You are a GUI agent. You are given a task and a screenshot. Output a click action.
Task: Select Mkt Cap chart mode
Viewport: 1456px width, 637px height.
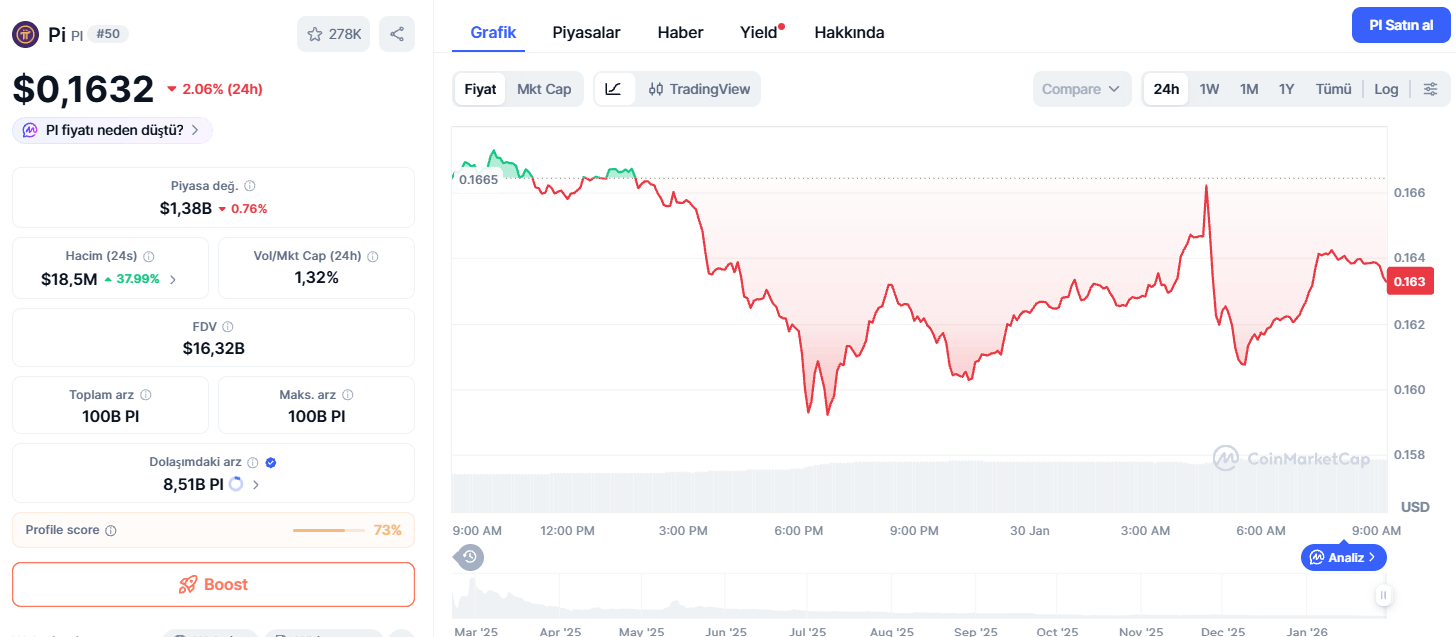[x=544, y=89]
